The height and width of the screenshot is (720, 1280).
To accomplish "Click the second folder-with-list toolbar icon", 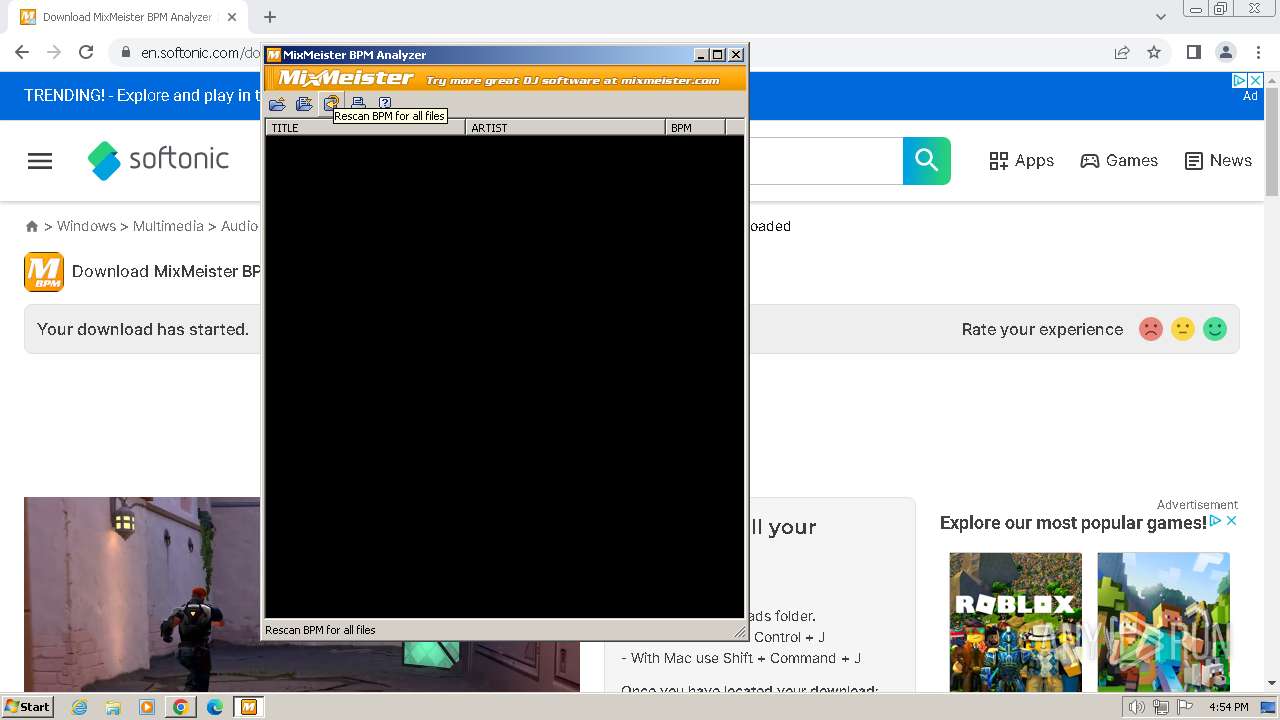I will tap(304, 103).
